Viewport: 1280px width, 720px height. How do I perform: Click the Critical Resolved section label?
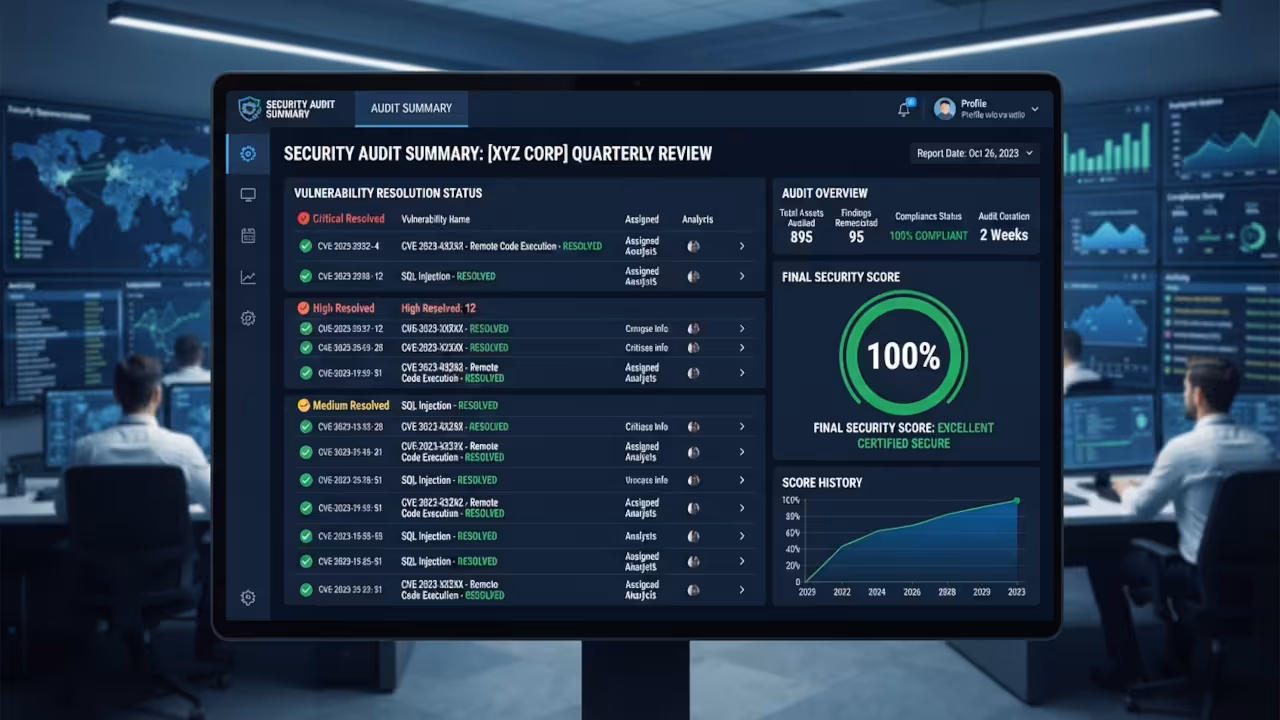click(348, 218)
